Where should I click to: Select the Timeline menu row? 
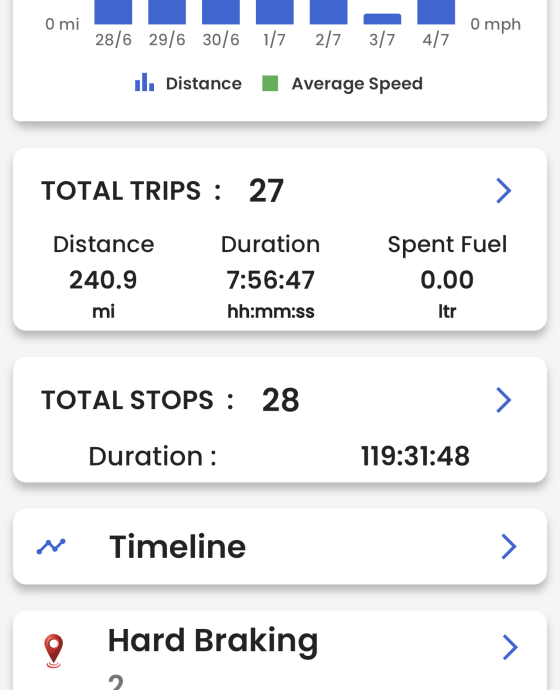click(280, 547)
